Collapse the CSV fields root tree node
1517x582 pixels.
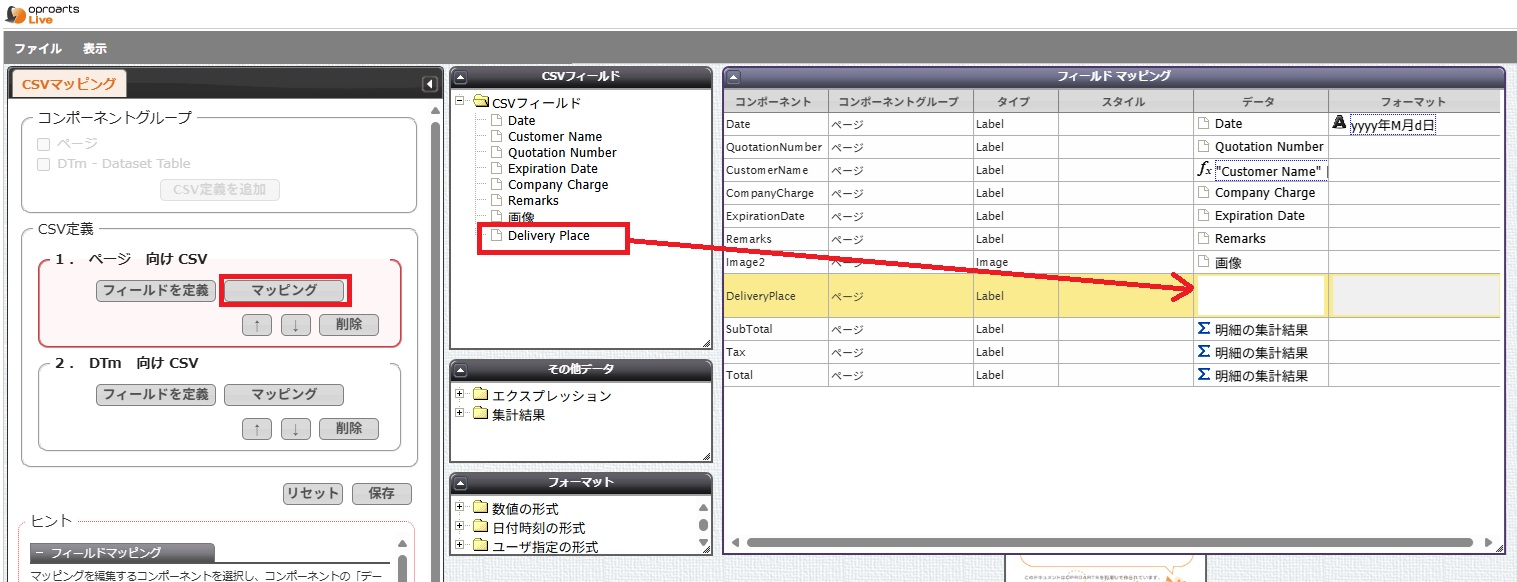460,101
